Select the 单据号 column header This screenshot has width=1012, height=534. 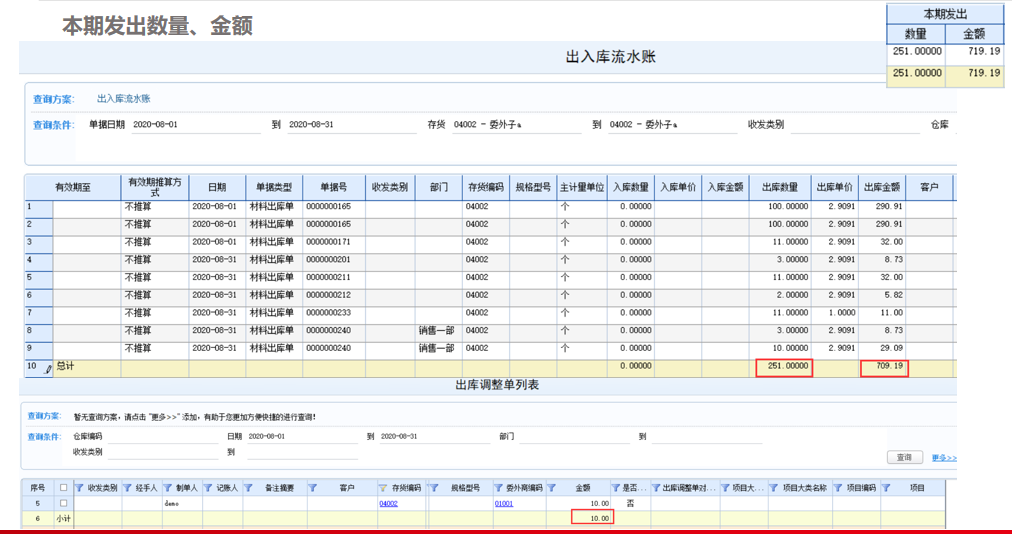tap(334, 187)
